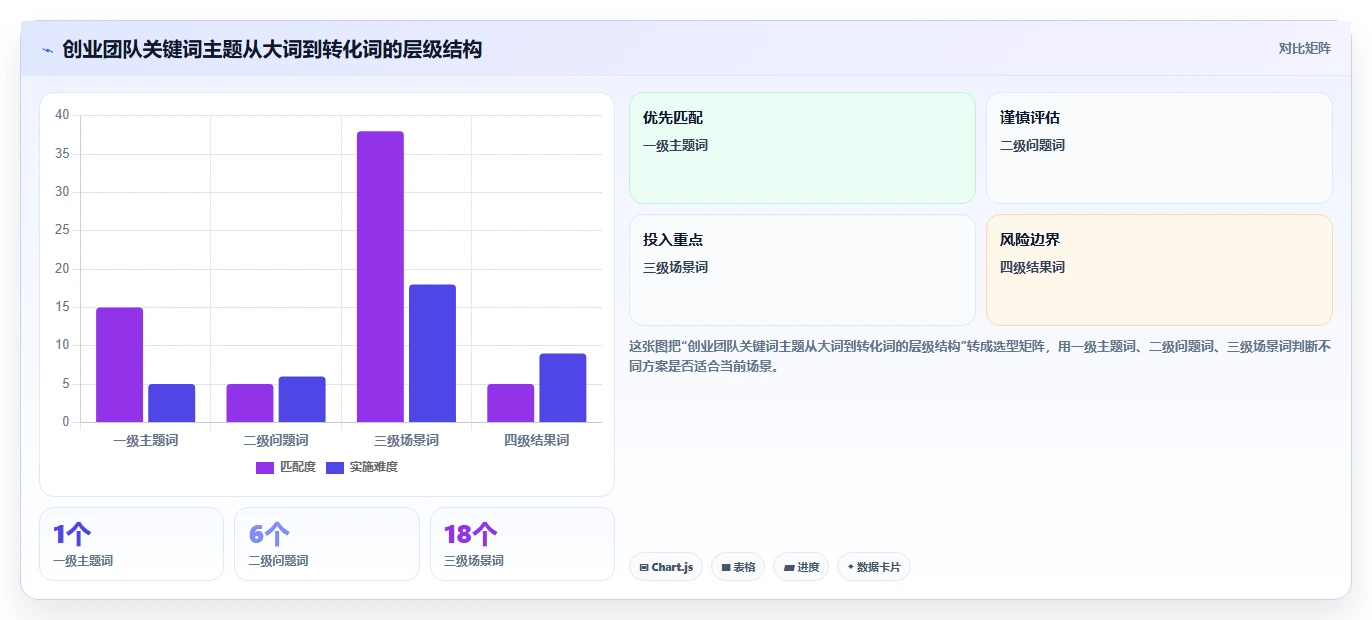Viewport: 1372px width, 620px height.
Task: Click the 二级问题词 x-axis label
Action: [x=276, y=440]
